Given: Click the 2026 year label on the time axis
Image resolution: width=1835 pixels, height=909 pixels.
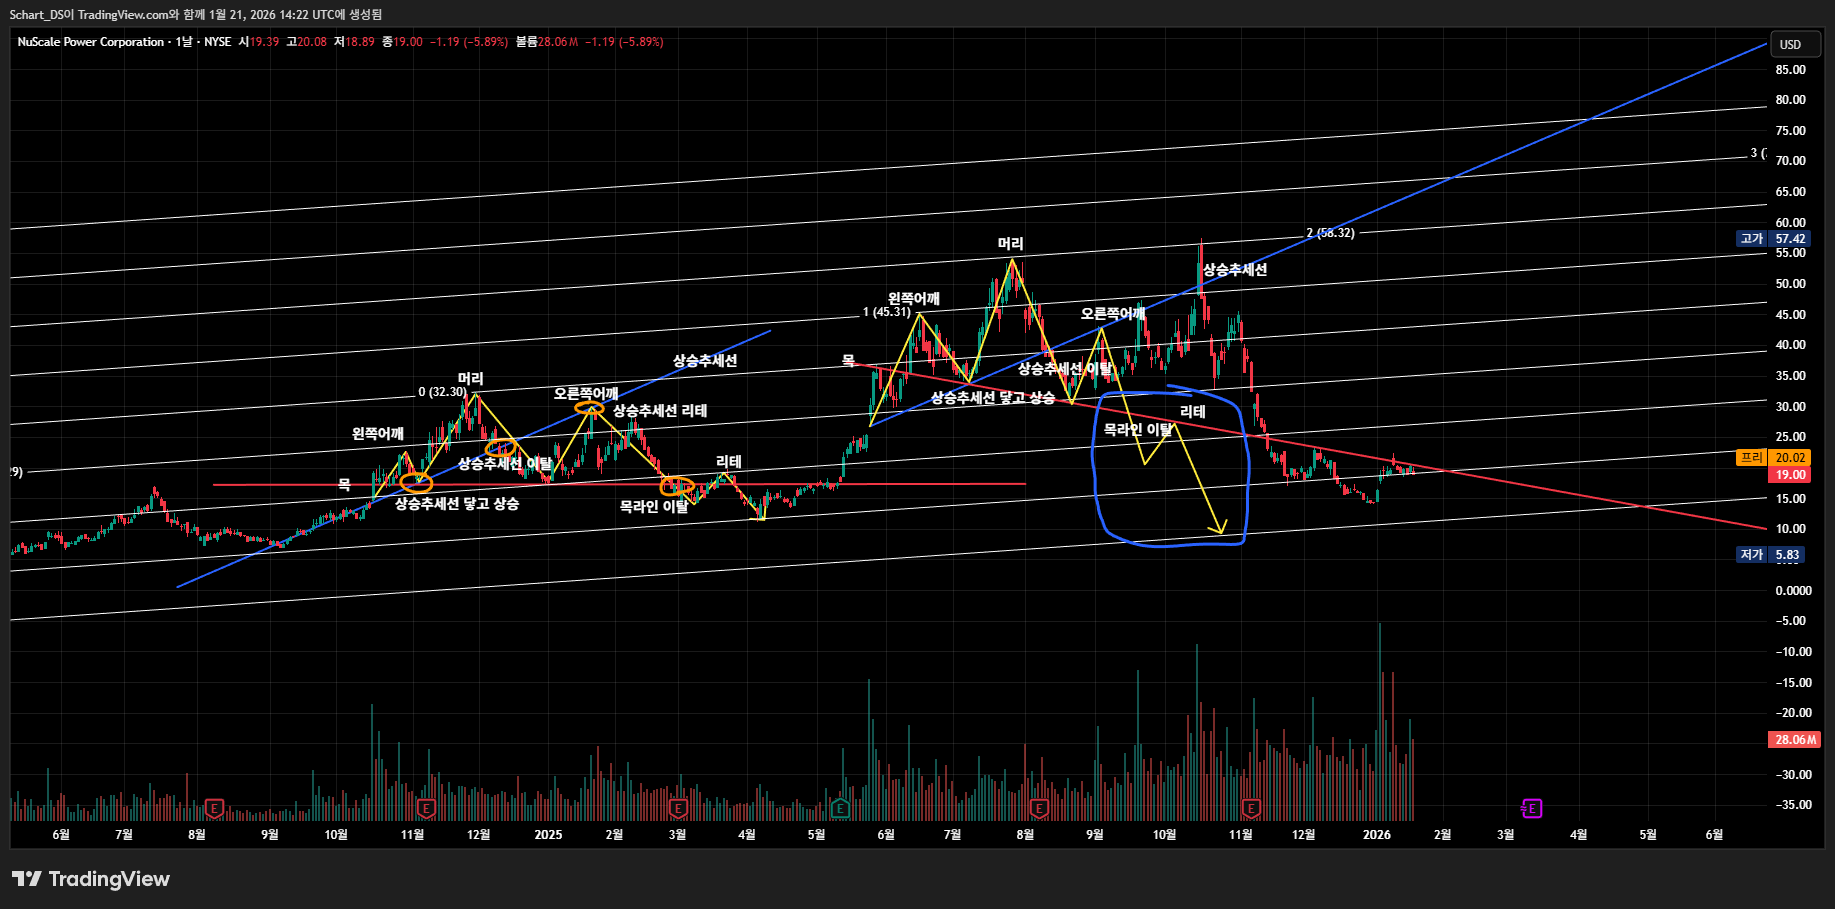Looking at the screenshot, I should point(1377,835).
